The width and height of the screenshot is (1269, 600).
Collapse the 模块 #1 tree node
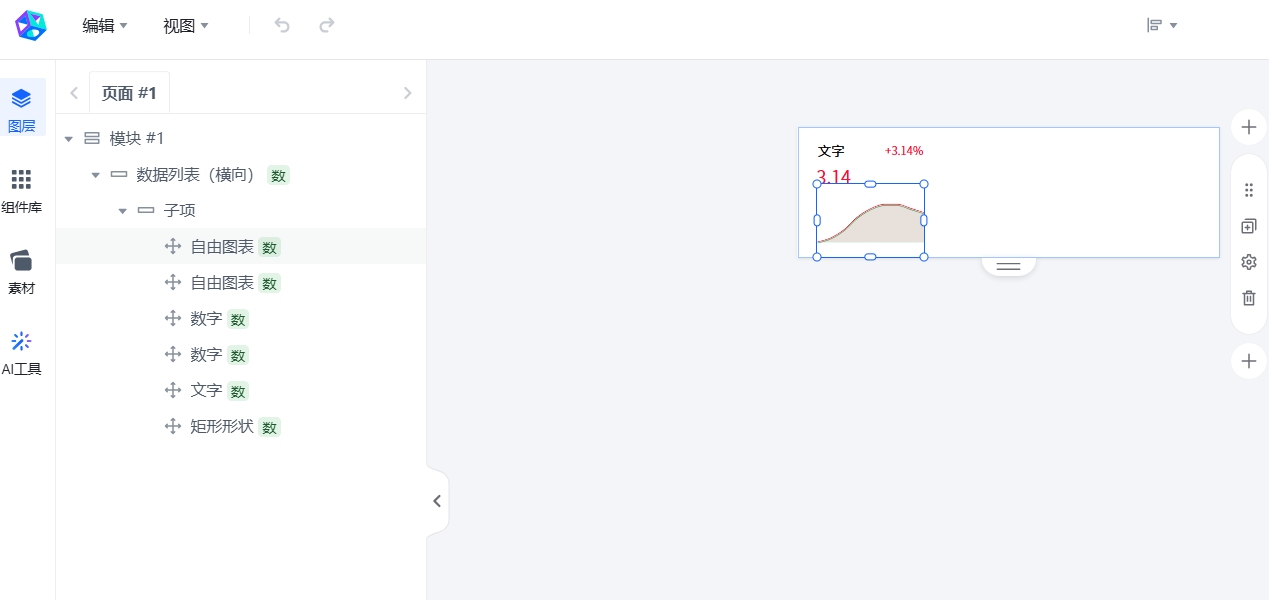69,139
